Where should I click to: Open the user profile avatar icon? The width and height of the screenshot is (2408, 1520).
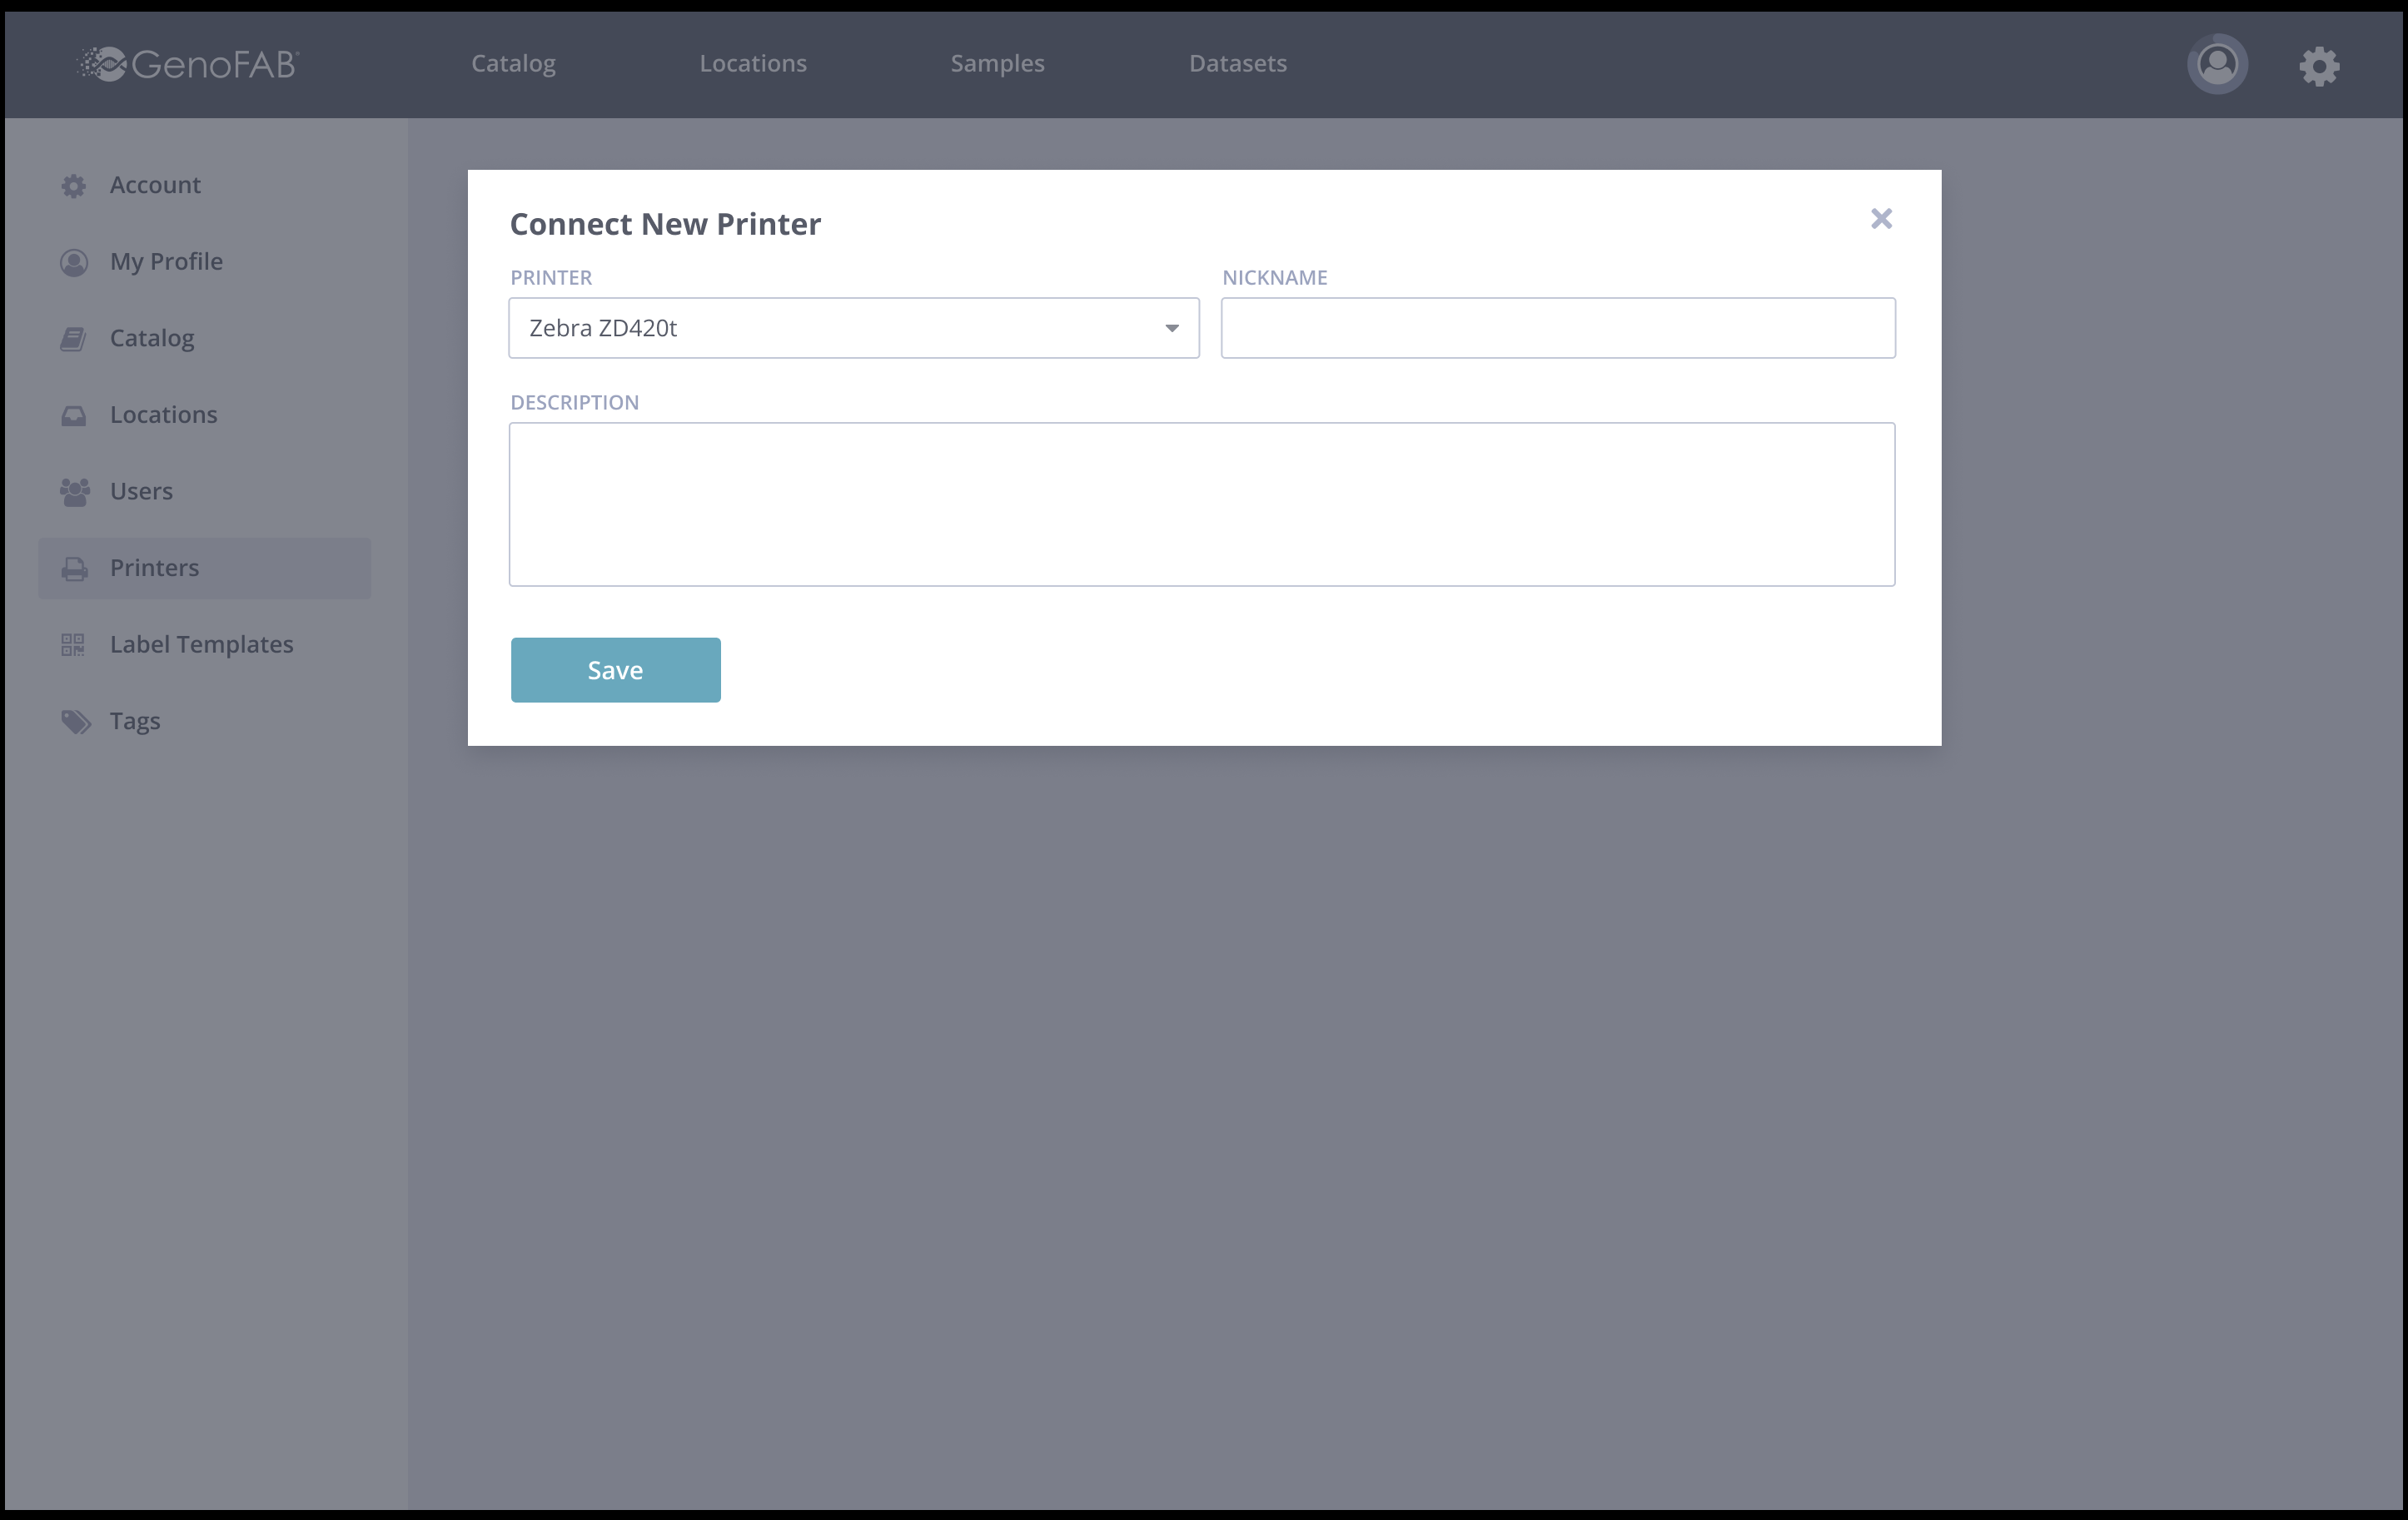pyautogui.click(x=2217, y=64)
